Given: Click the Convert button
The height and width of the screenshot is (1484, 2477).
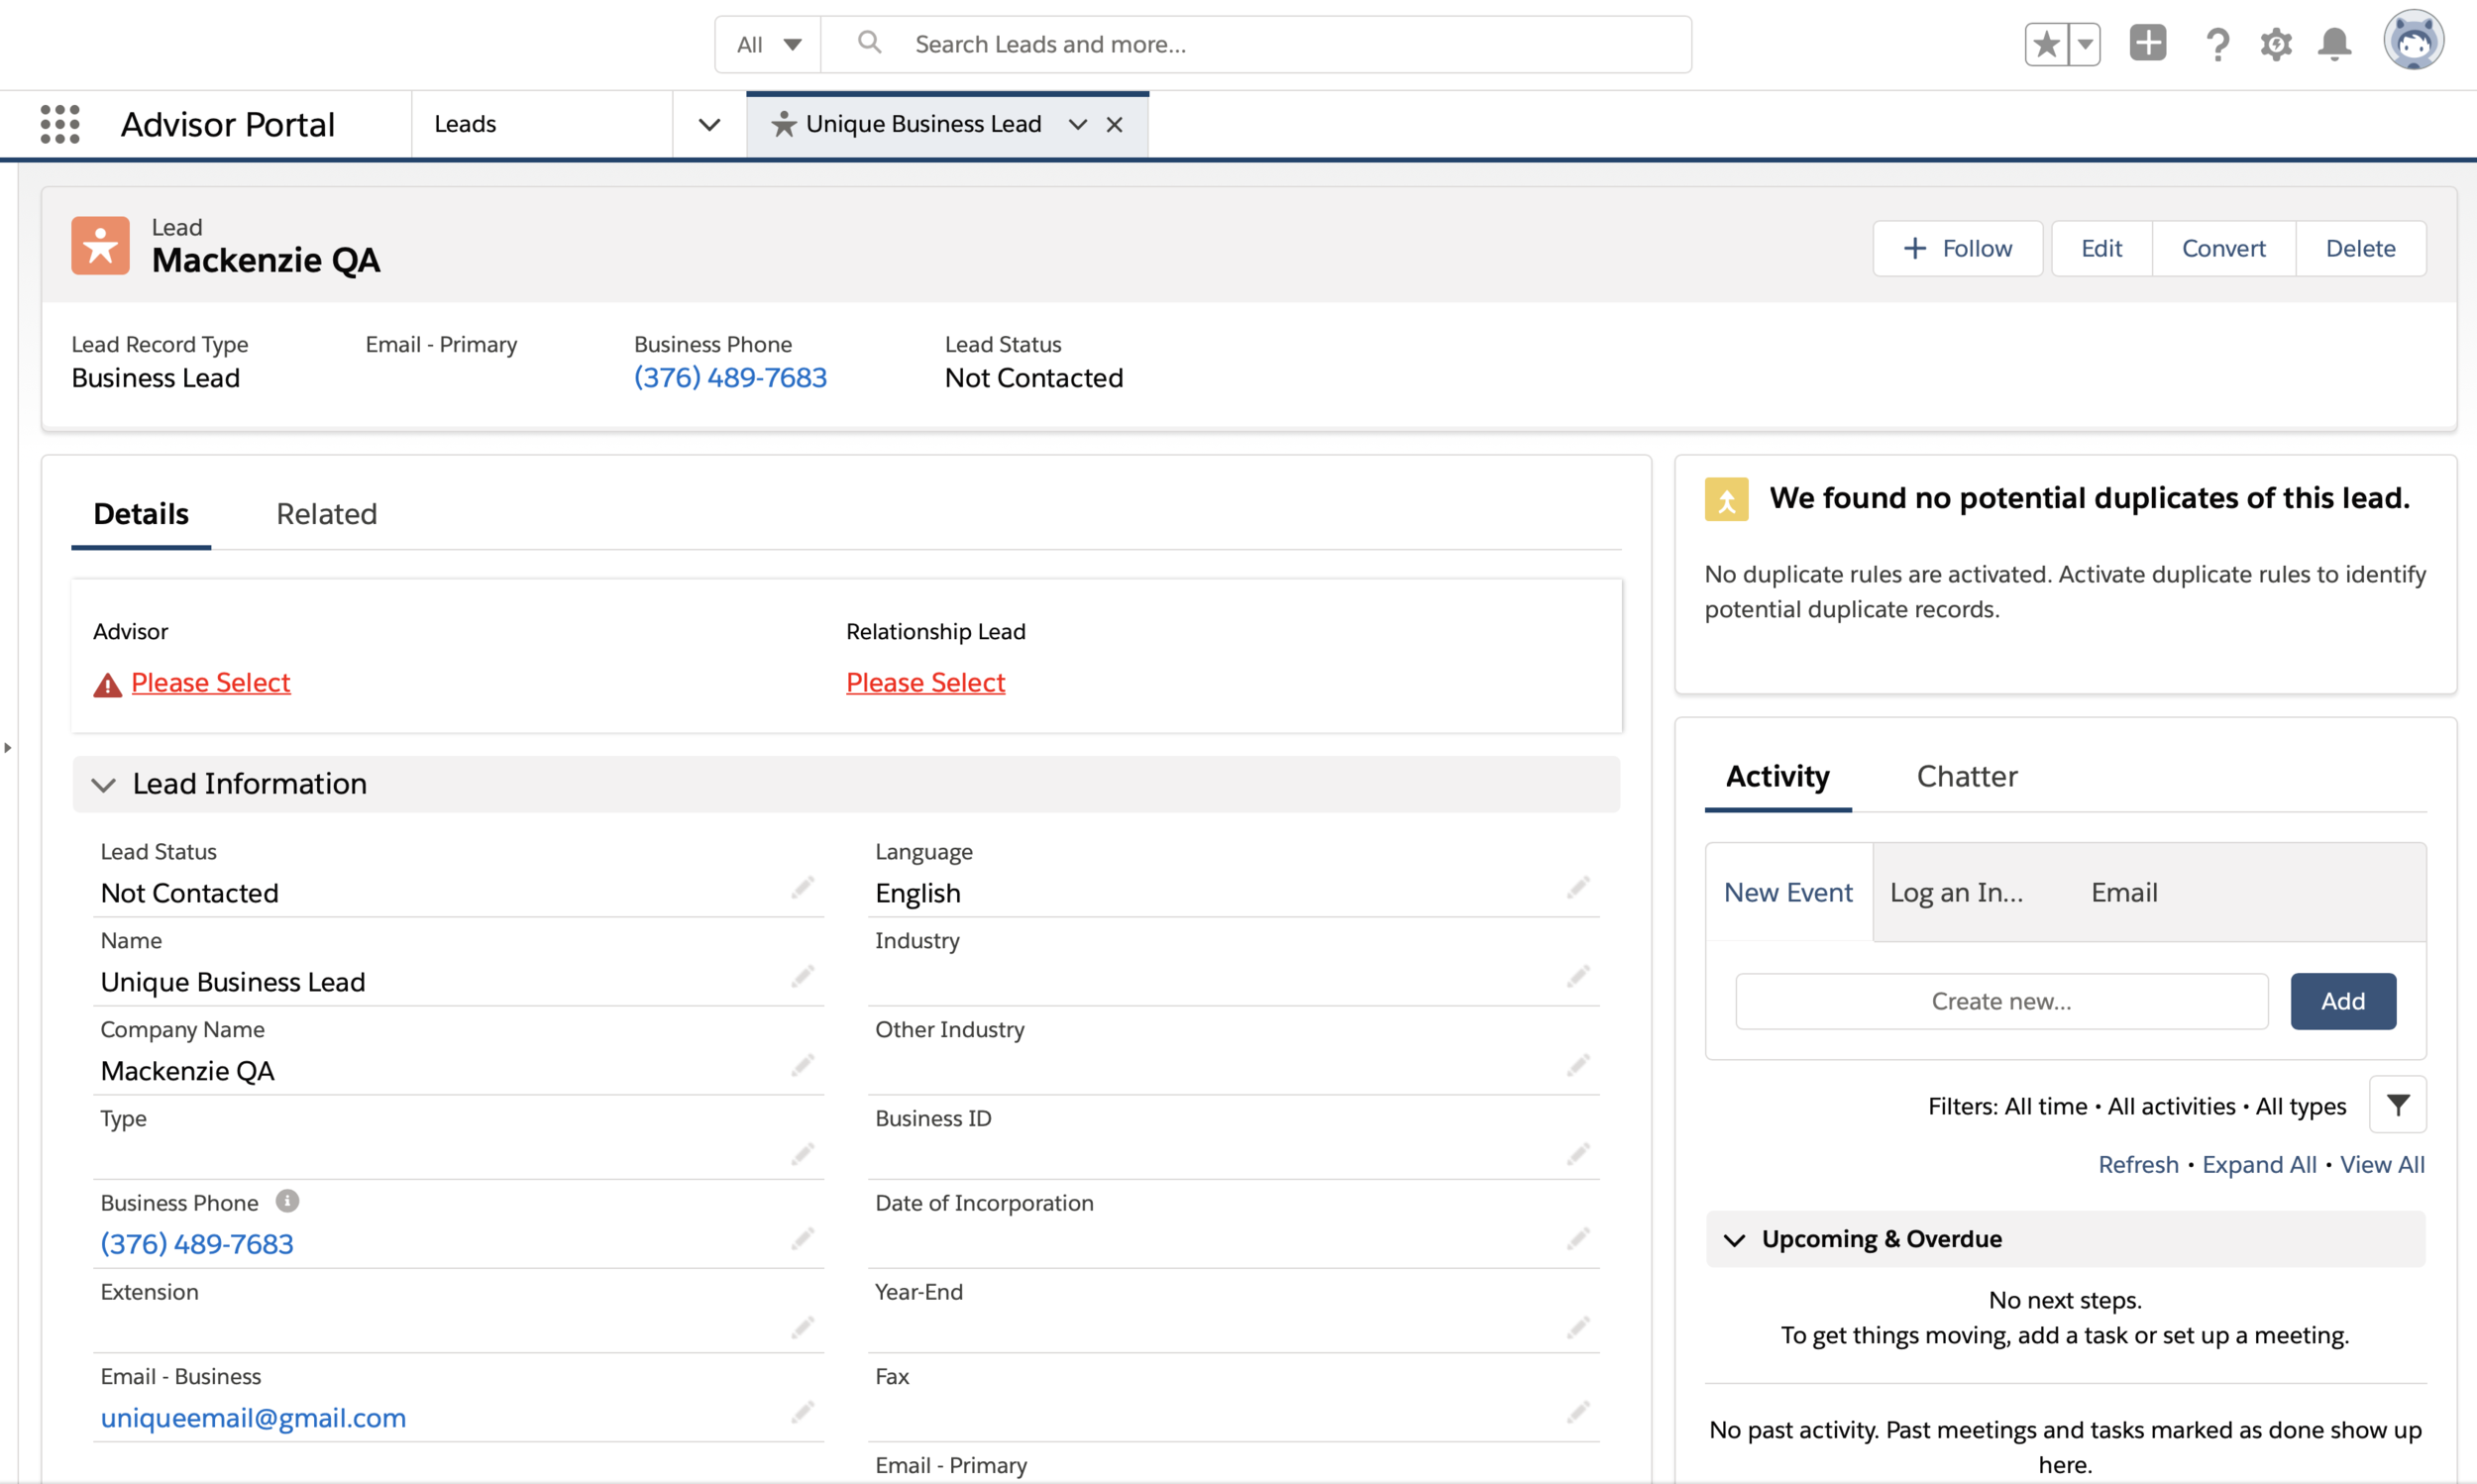Looking at the screenshot, I should 2223,248.
